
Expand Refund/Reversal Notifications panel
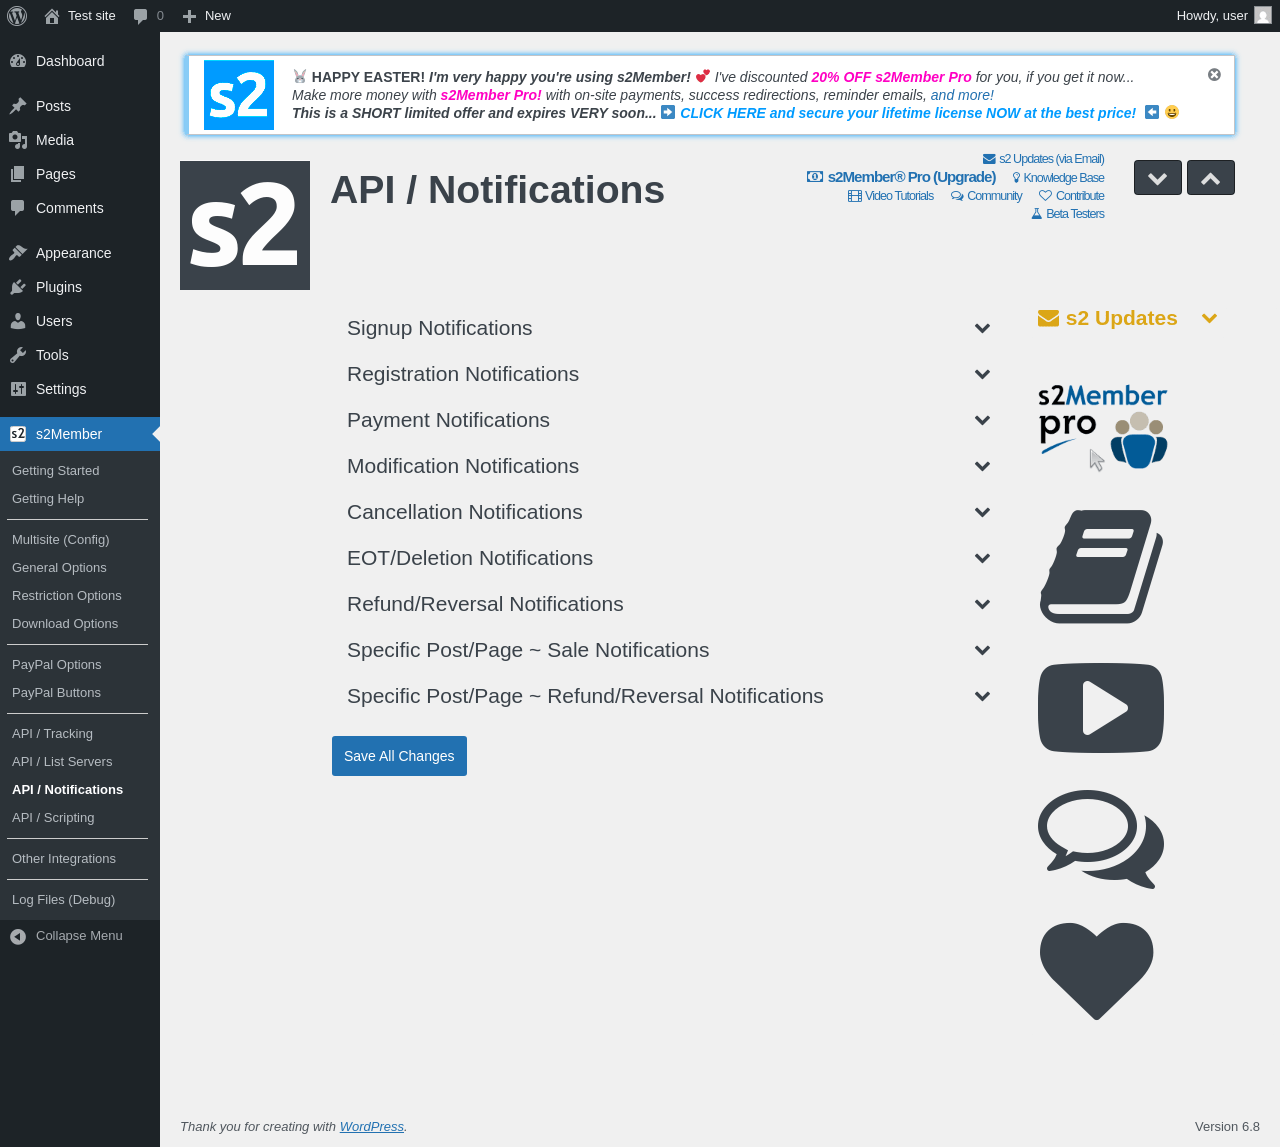point(668,604)
